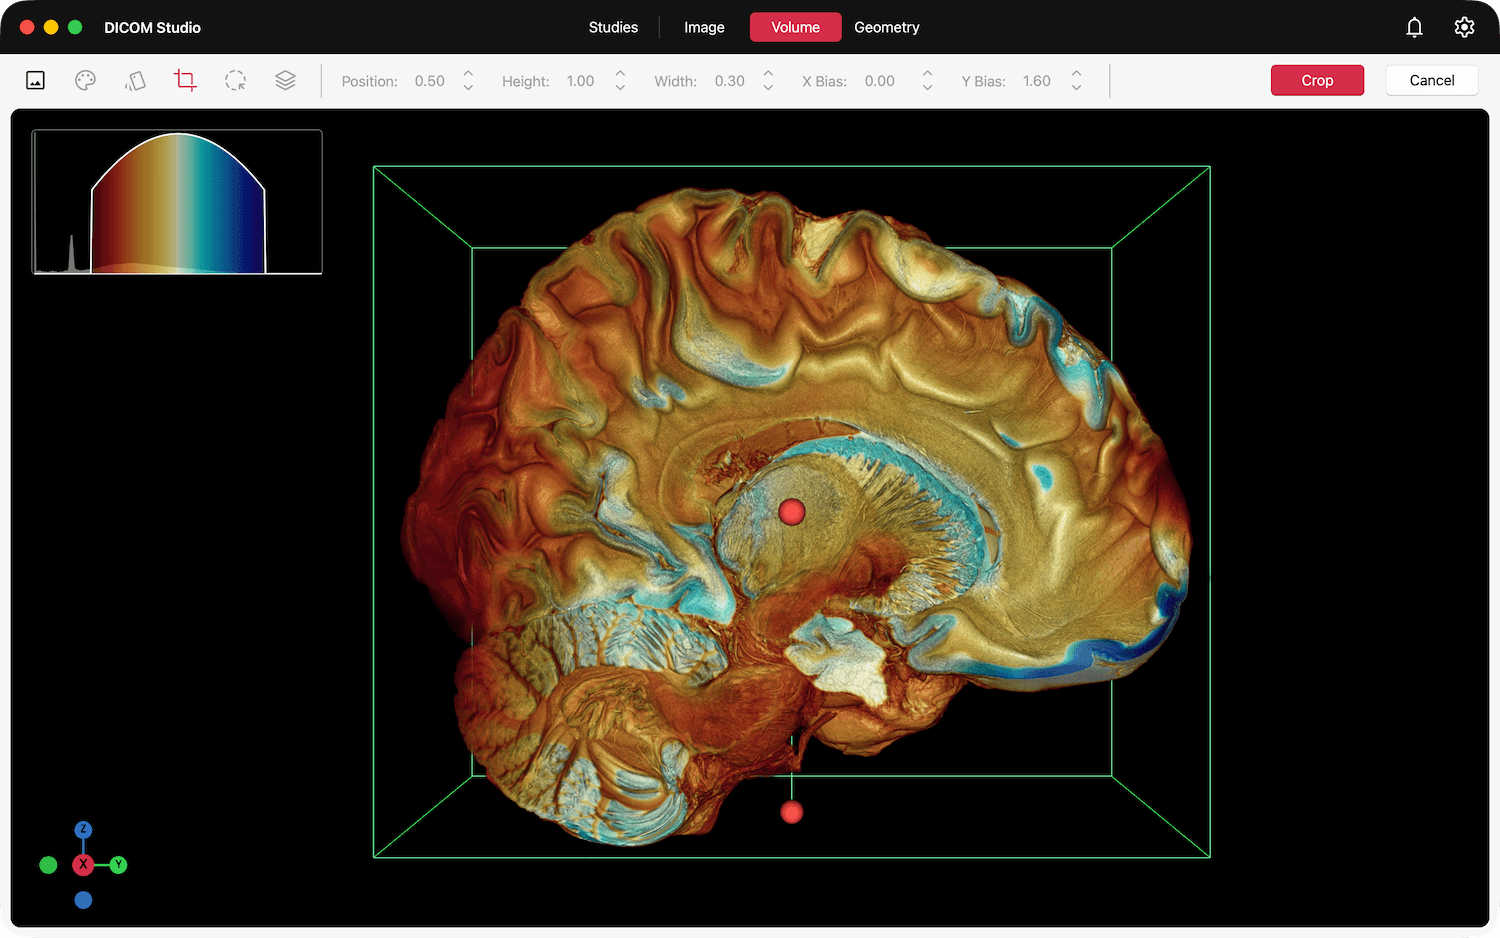Screen dimensions: 1500x938
Task: Increase the Y Bias value
Action: click(1076, 74)
